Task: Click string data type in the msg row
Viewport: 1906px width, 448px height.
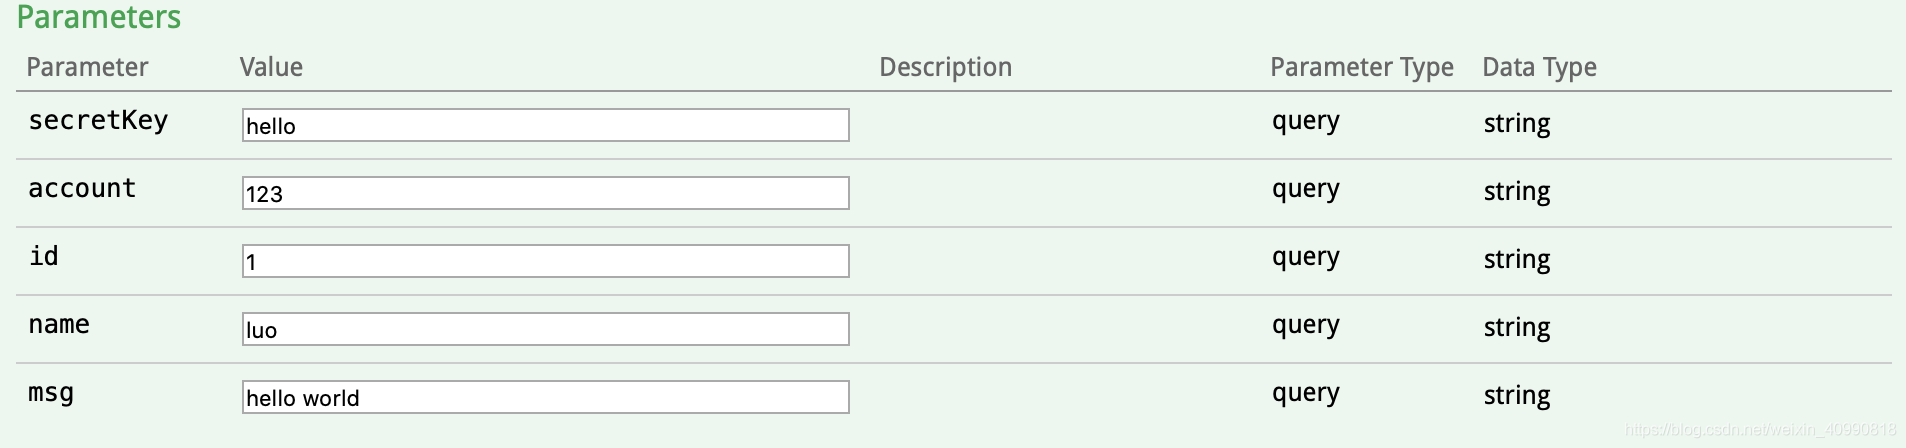Action: [1516, 395]
